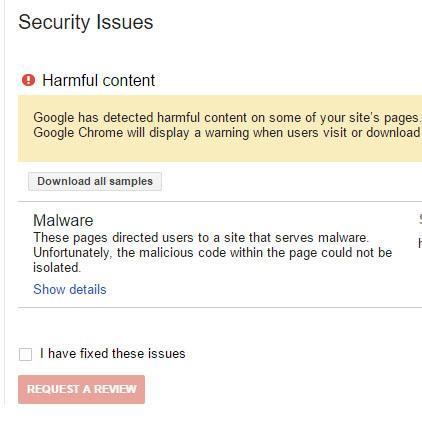This screenshot has width=422, height=422.
Task: Click the 'Google Chrome will display a warning' line
Action: tap(227, 133)
